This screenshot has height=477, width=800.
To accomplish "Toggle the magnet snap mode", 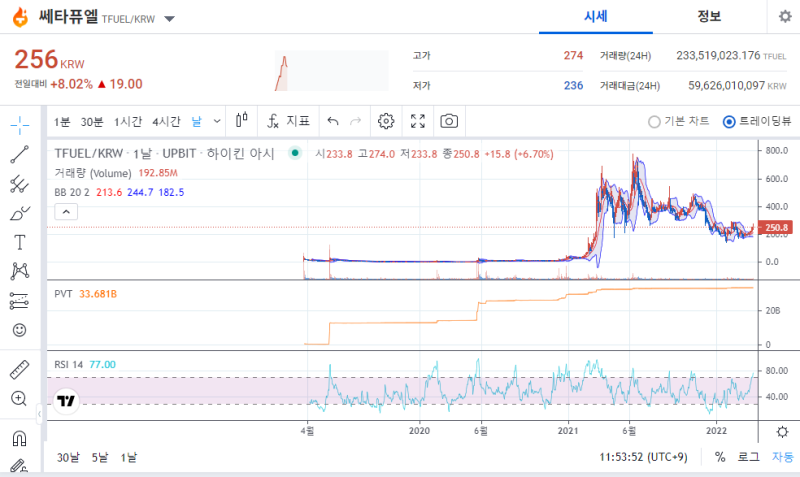I will (19, 438).
